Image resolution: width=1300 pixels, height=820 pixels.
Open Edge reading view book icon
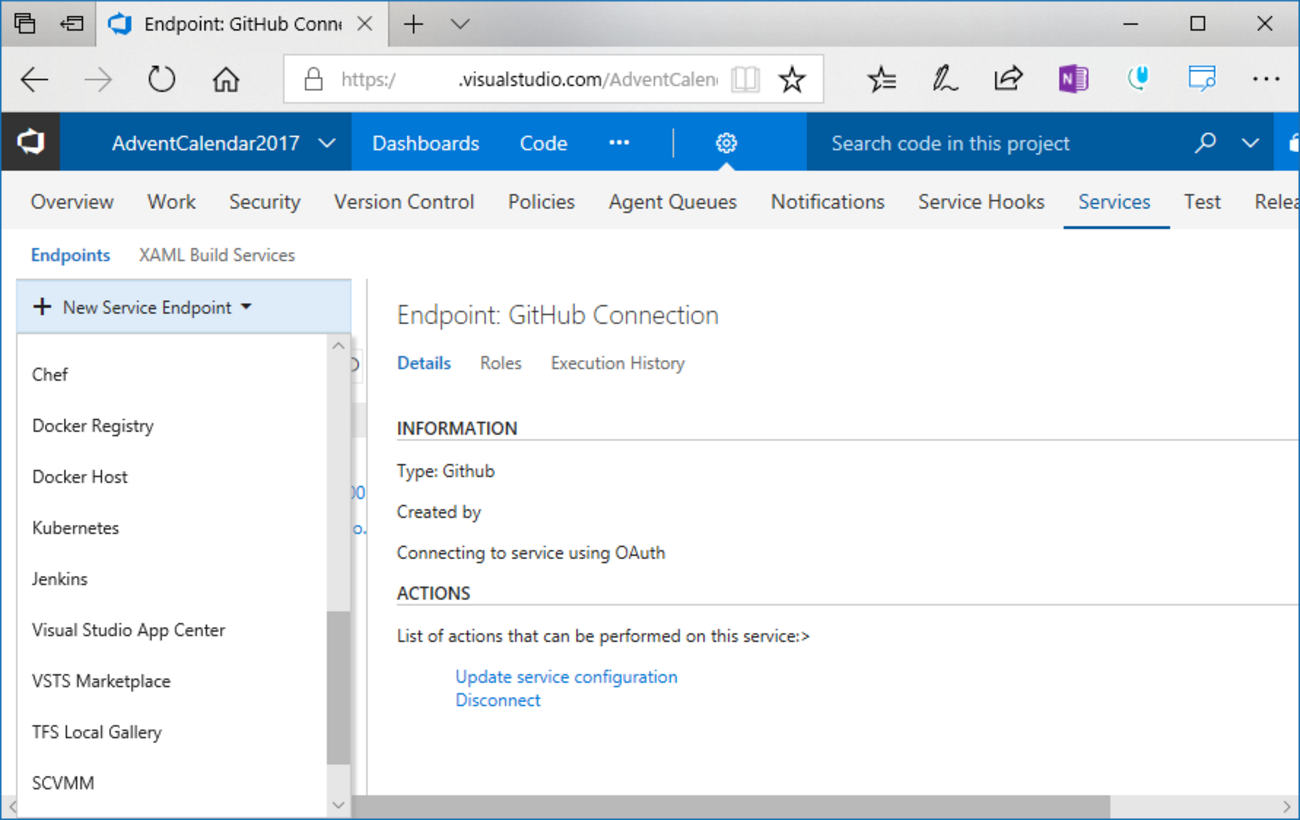click(745, 79)
